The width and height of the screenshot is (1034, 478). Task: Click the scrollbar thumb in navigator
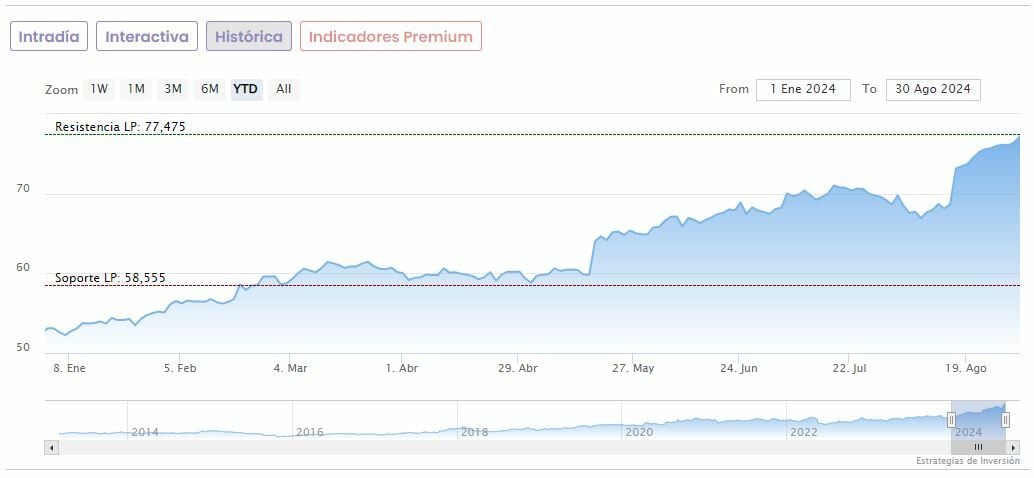[x=979, y=447]
